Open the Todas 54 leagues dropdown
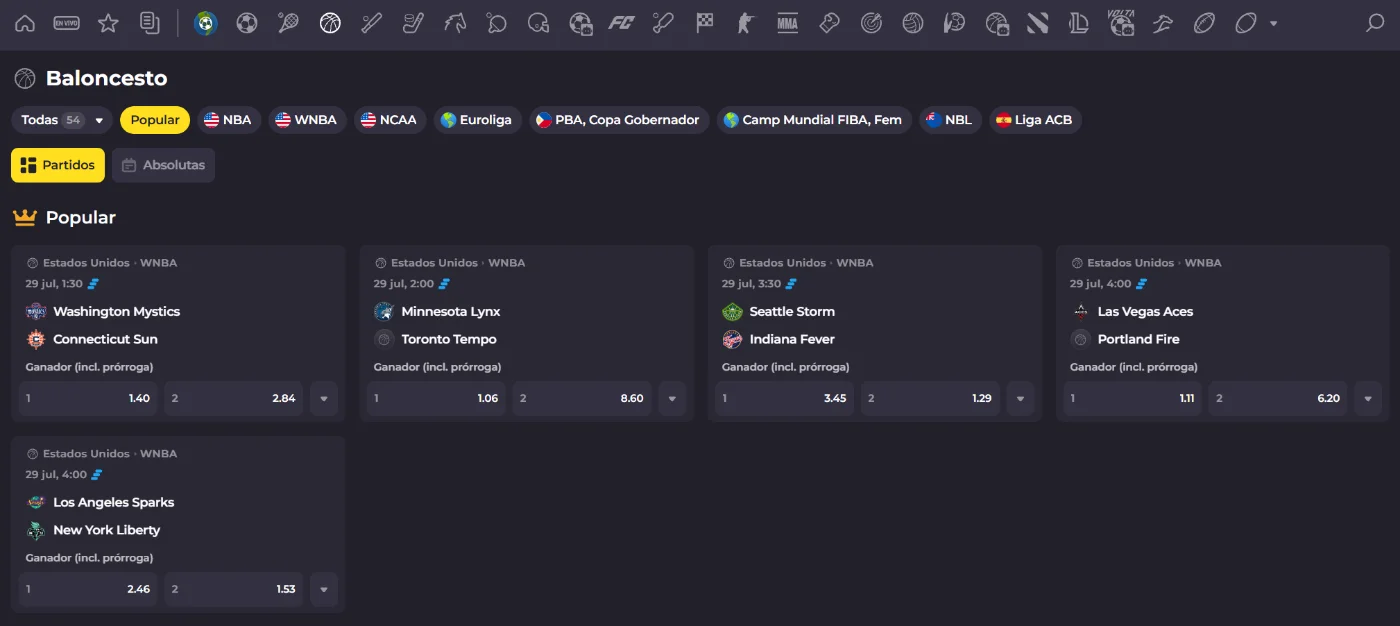This screenshot has height=626, width=1400. coord(62,120)
